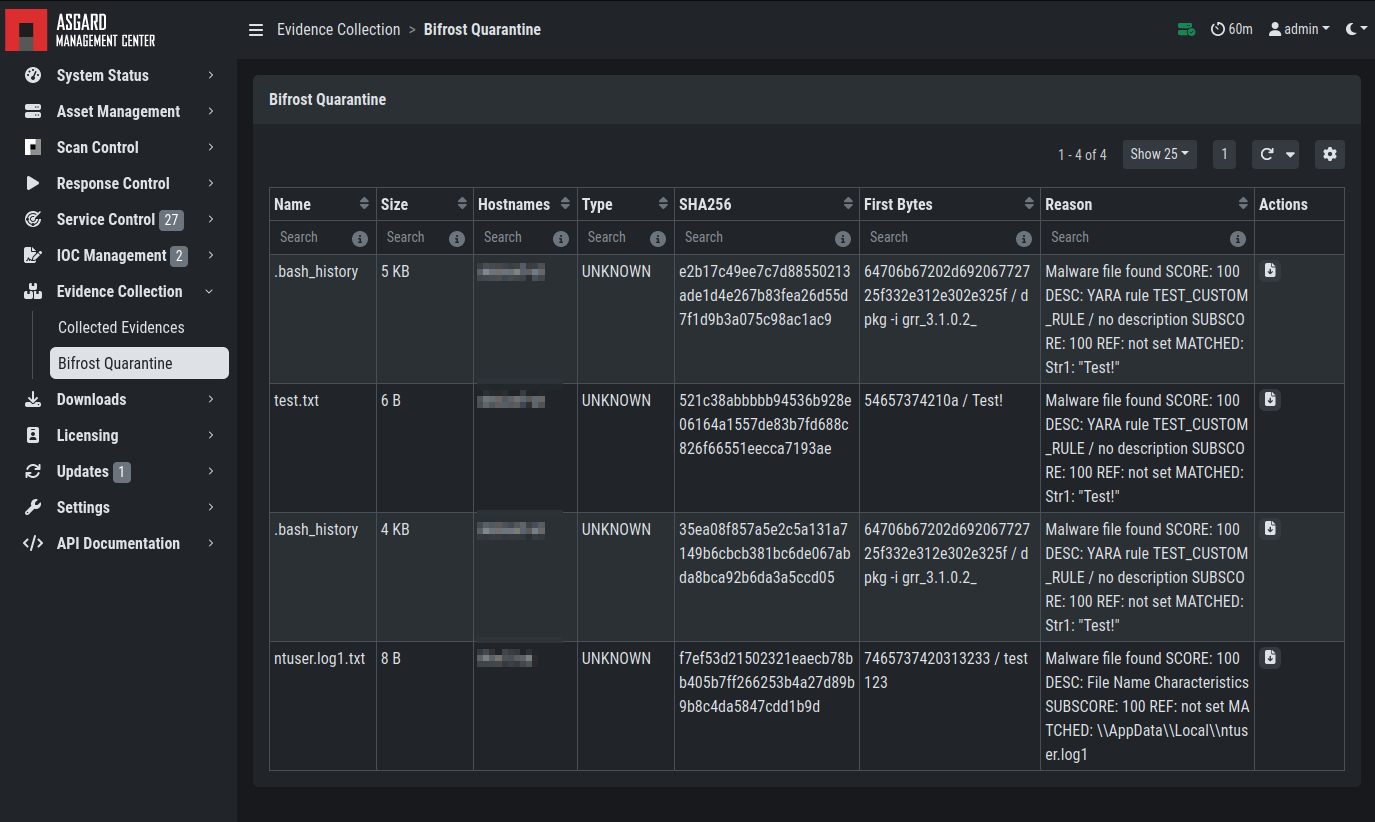Click the ASGARD Management Center logo
This screenshot has width=1375, height=822.
[81, 29]
